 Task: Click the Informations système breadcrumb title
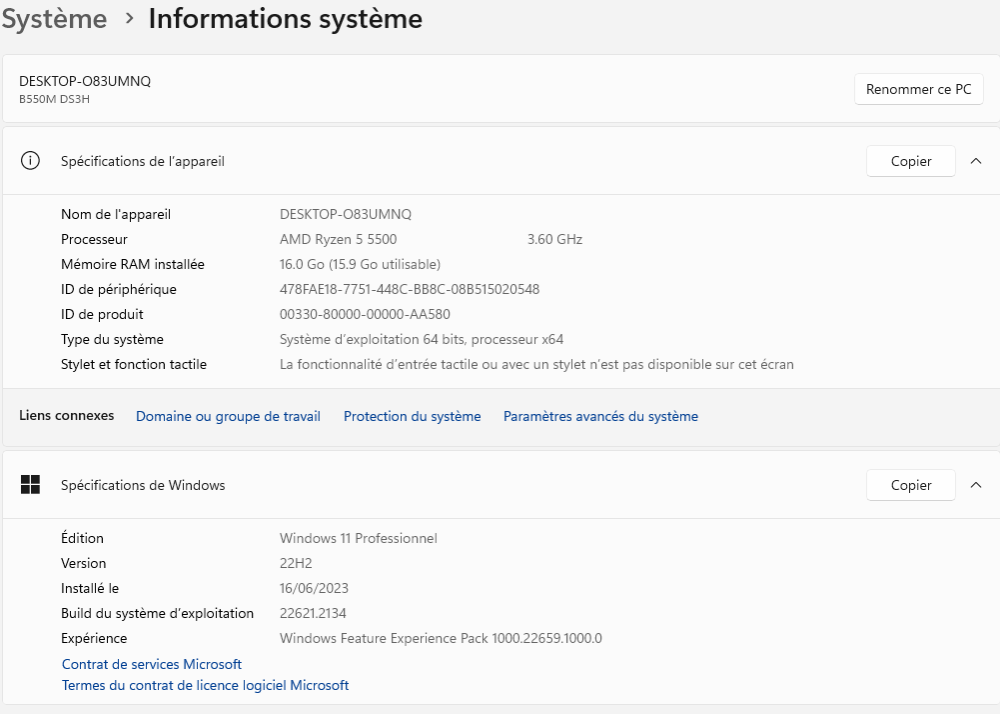point(285,18)
